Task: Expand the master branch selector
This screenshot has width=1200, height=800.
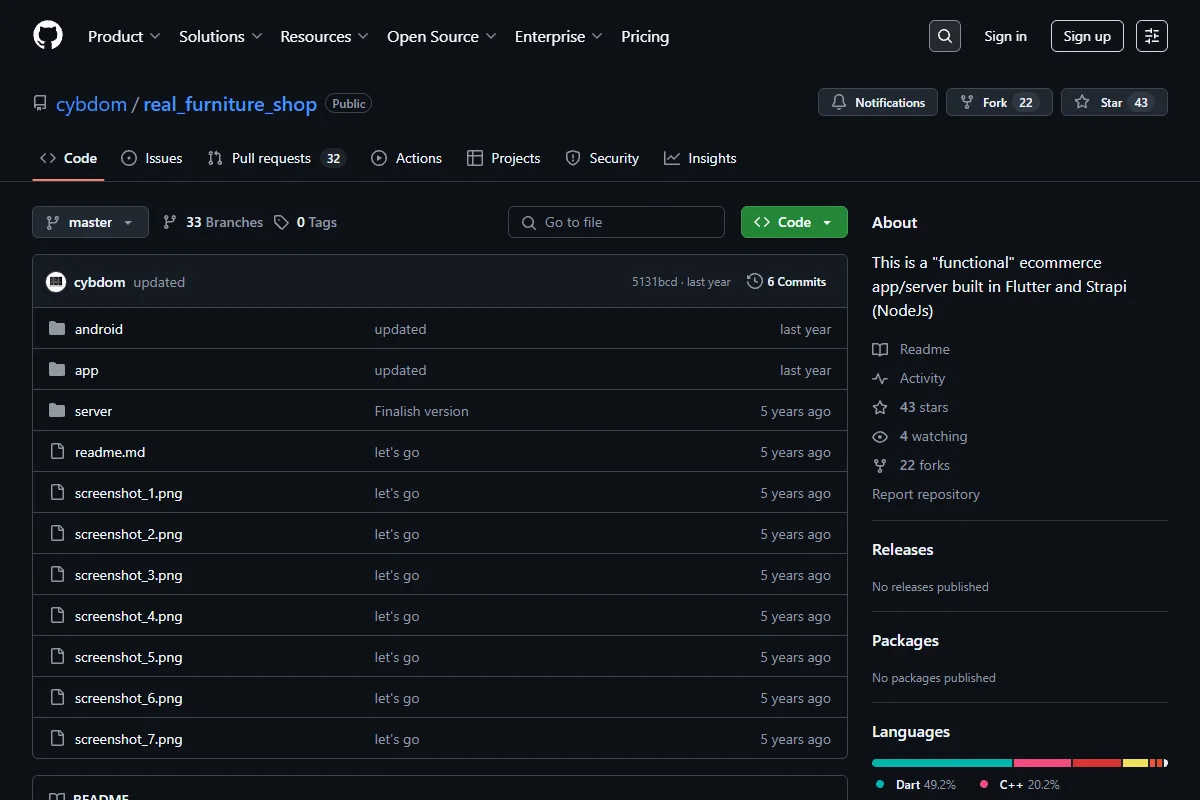Action: [x=90, y=222]
